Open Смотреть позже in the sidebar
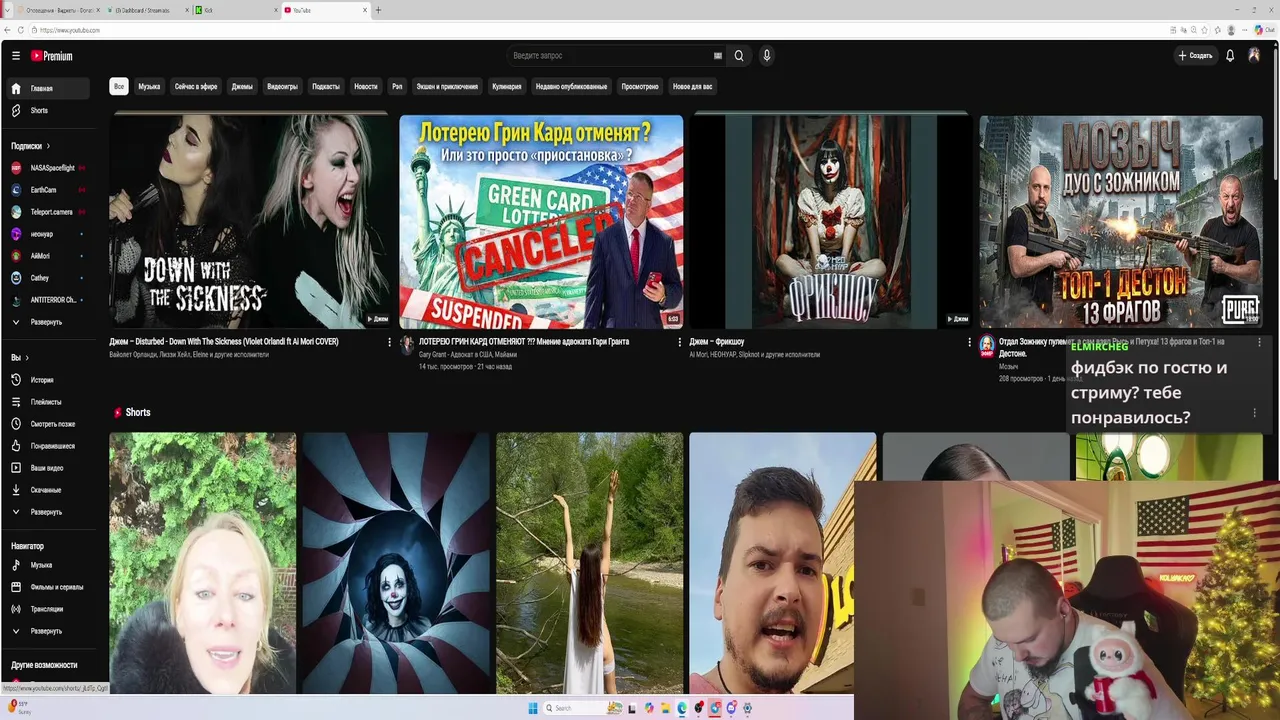 48,424
